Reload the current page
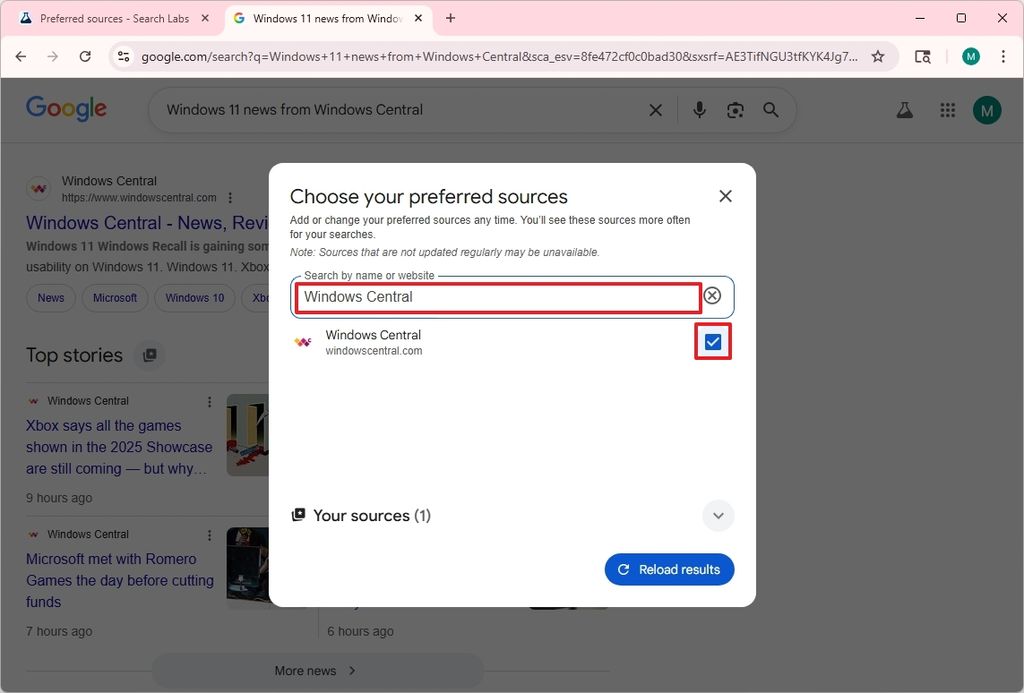The image size is (1024, 693). (x=85, y=57)
